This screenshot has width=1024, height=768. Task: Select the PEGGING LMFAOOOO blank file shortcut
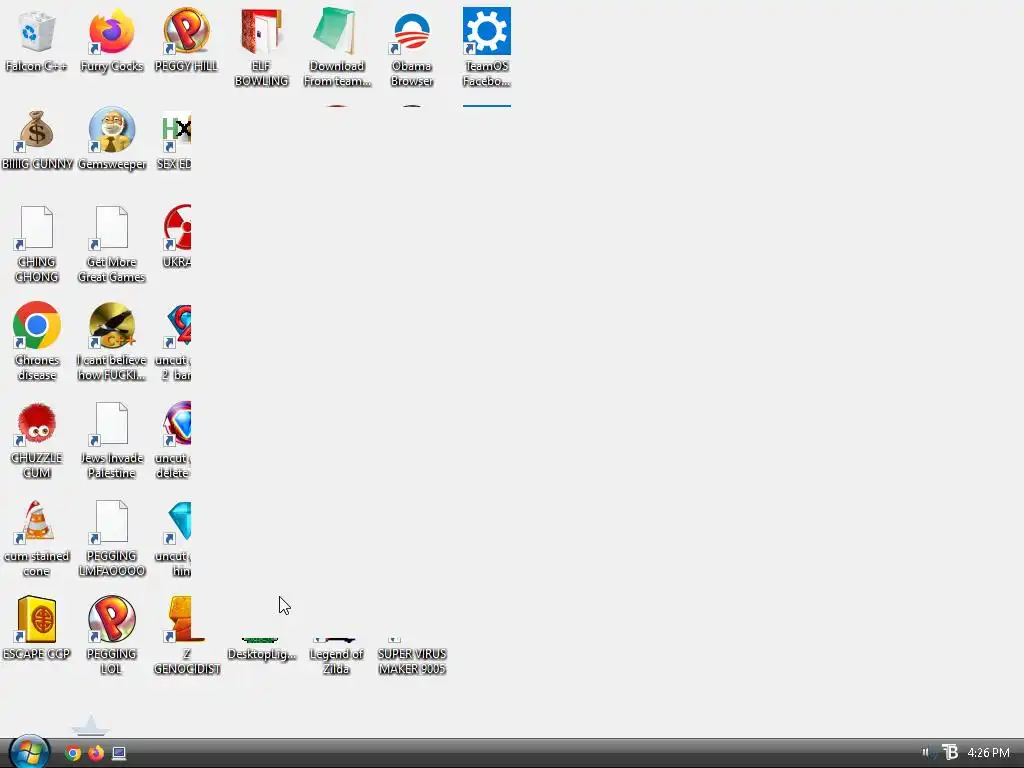112,537
